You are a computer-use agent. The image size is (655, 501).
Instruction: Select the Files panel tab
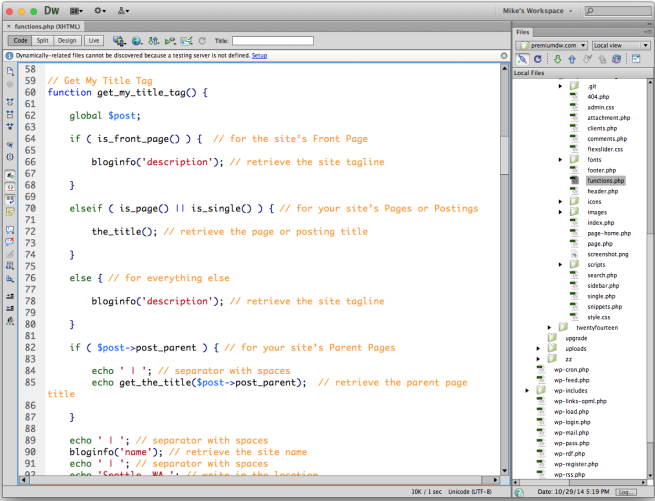tap(523, 32)
